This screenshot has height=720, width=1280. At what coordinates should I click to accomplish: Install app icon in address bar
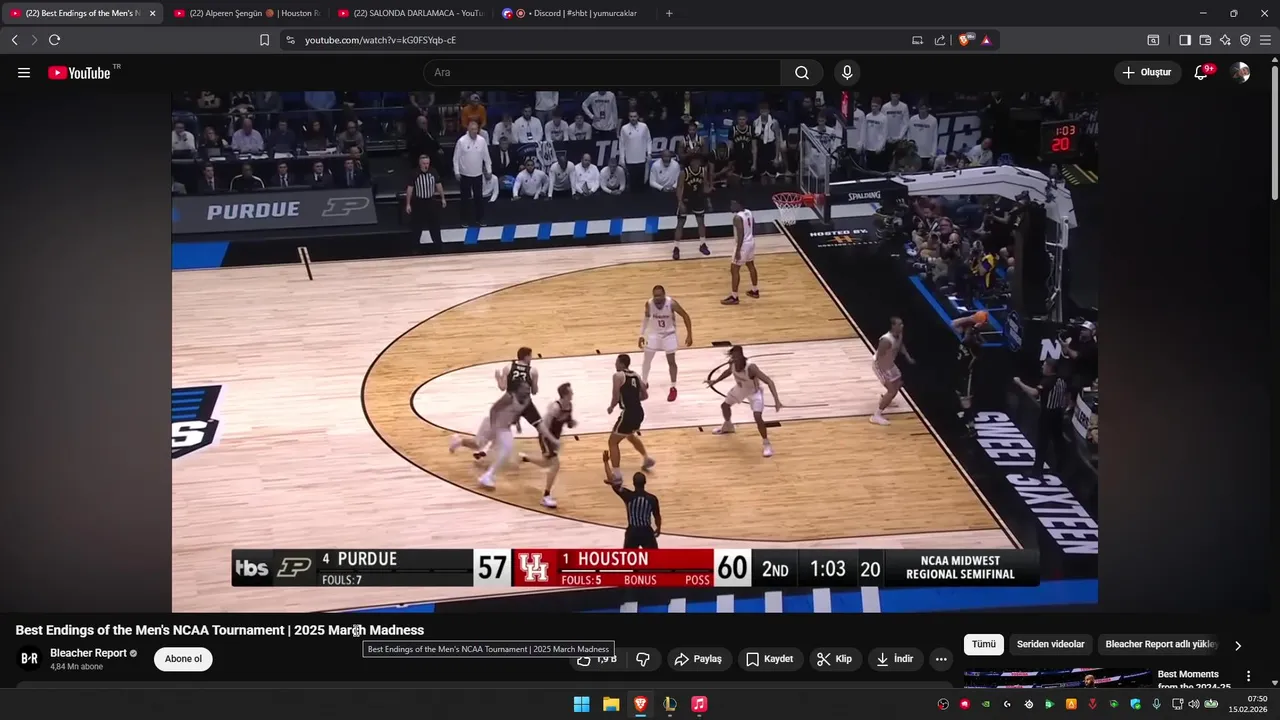(x=917, y=40)
